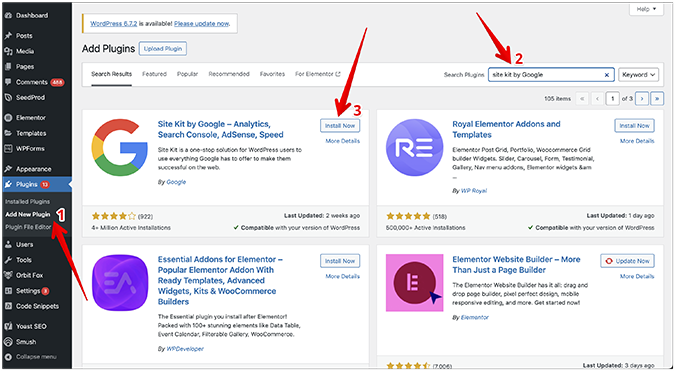The width and height of the screenshot is (675, 371).
Task: Click the Elementor Website Builder logo
Action: (x=415, y=282)
